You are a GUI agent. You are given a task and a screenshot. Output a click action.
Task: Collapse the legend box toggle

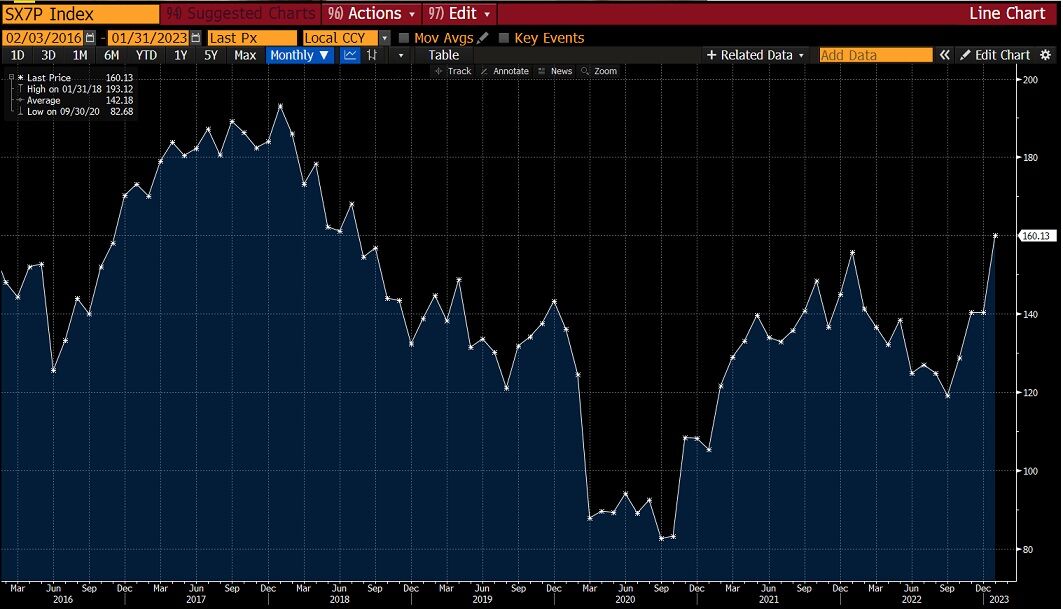[12, 77]
